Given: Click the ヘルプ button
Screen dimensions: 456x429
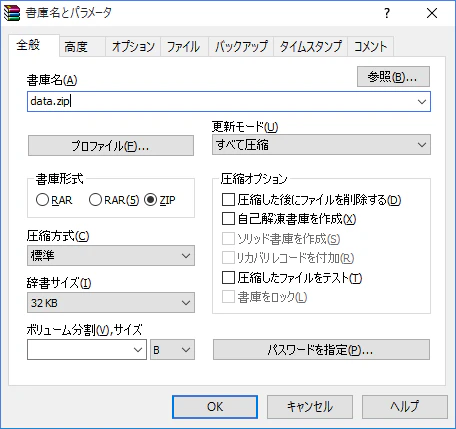Looking at the screenshot, I should click(x=405, y=407).
